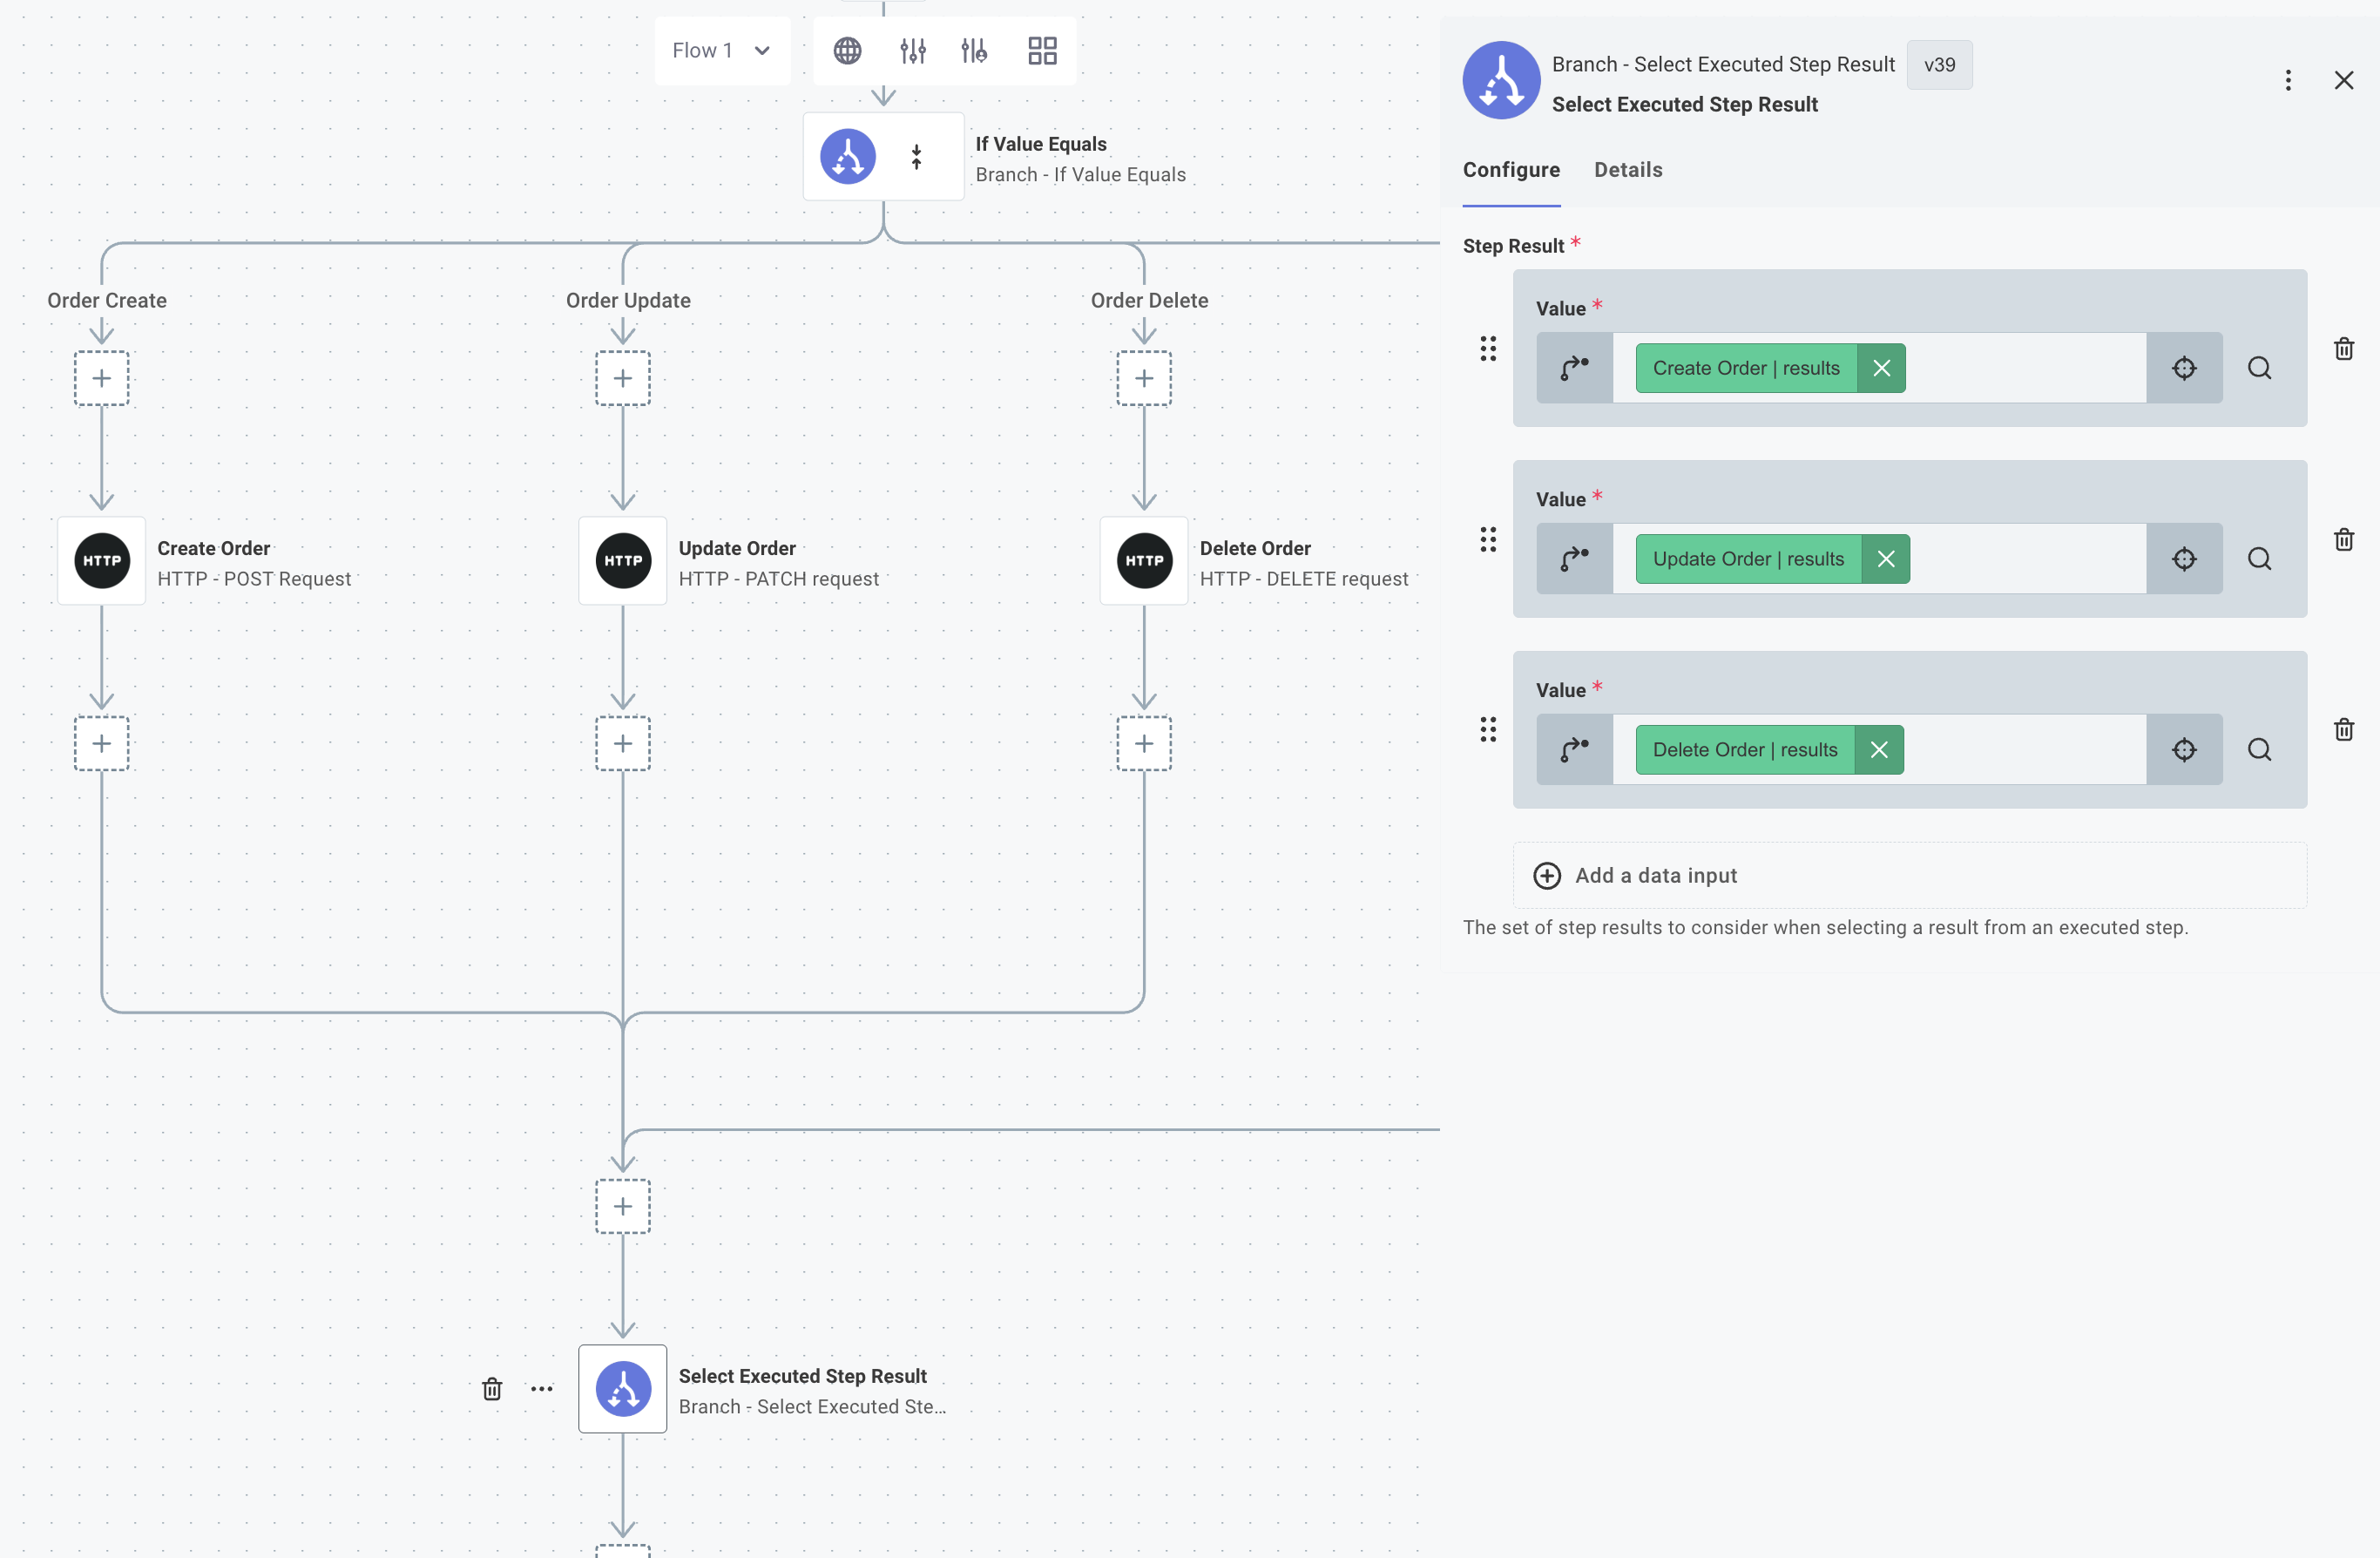The width and height of the screenshot is (2380, 1558).
Task: Click the trash icon beside Select Executed Step Result node
Action: [x=491, y=1389]
